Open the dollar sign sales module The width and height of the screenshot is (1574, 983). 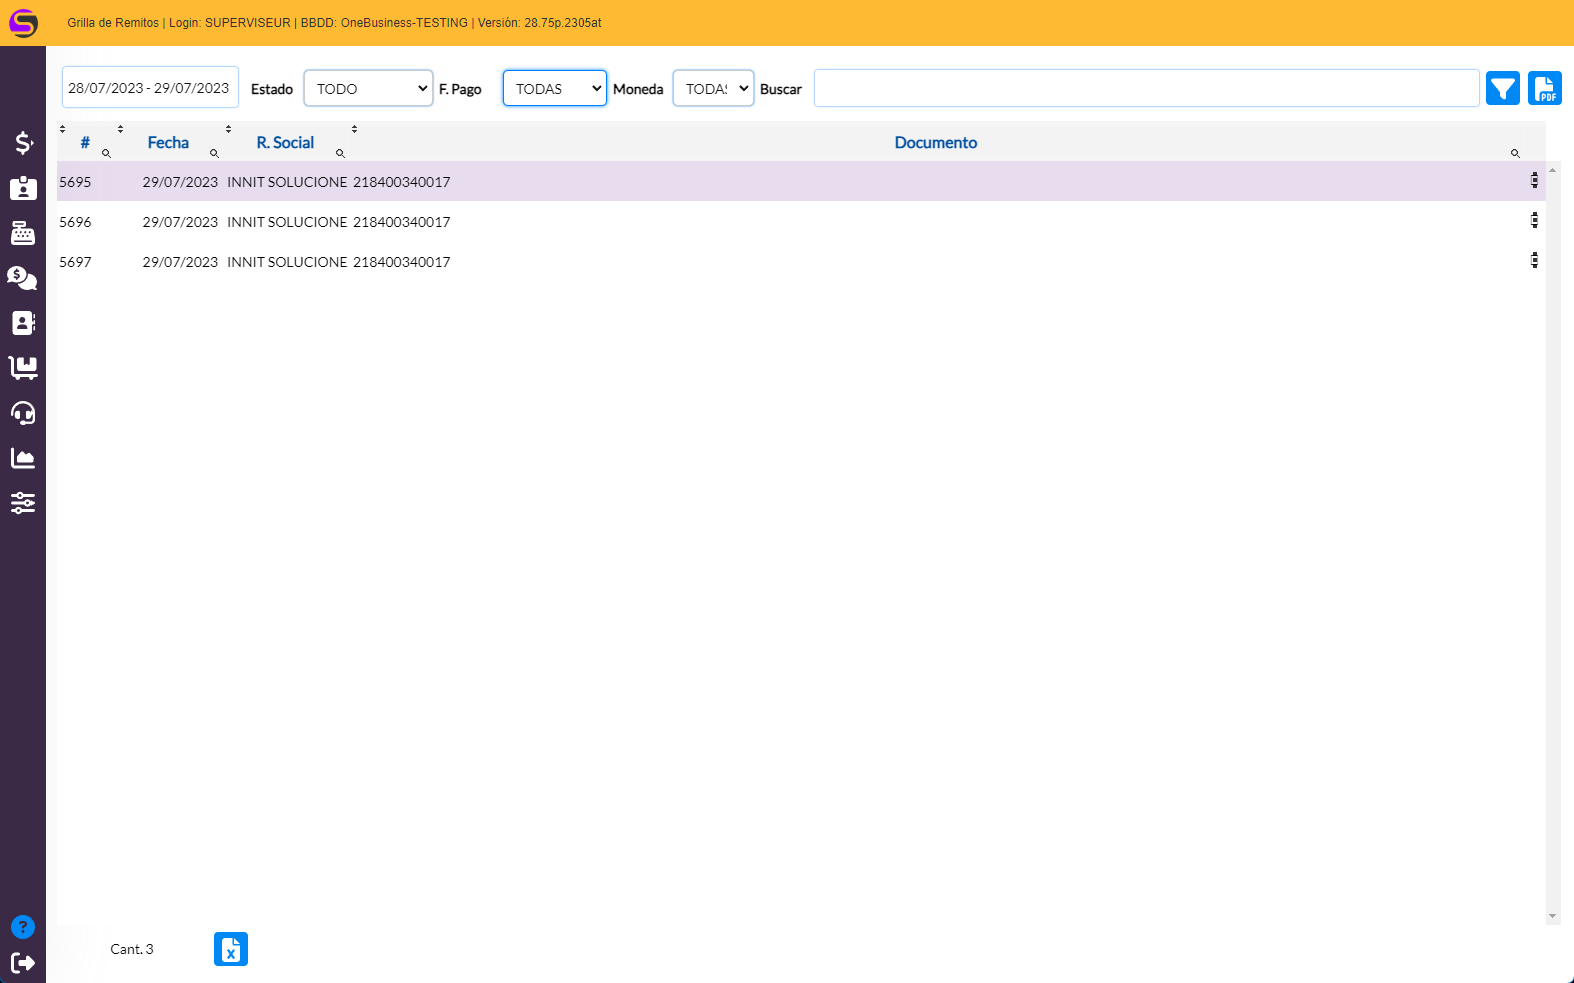[x=23, y=143]
